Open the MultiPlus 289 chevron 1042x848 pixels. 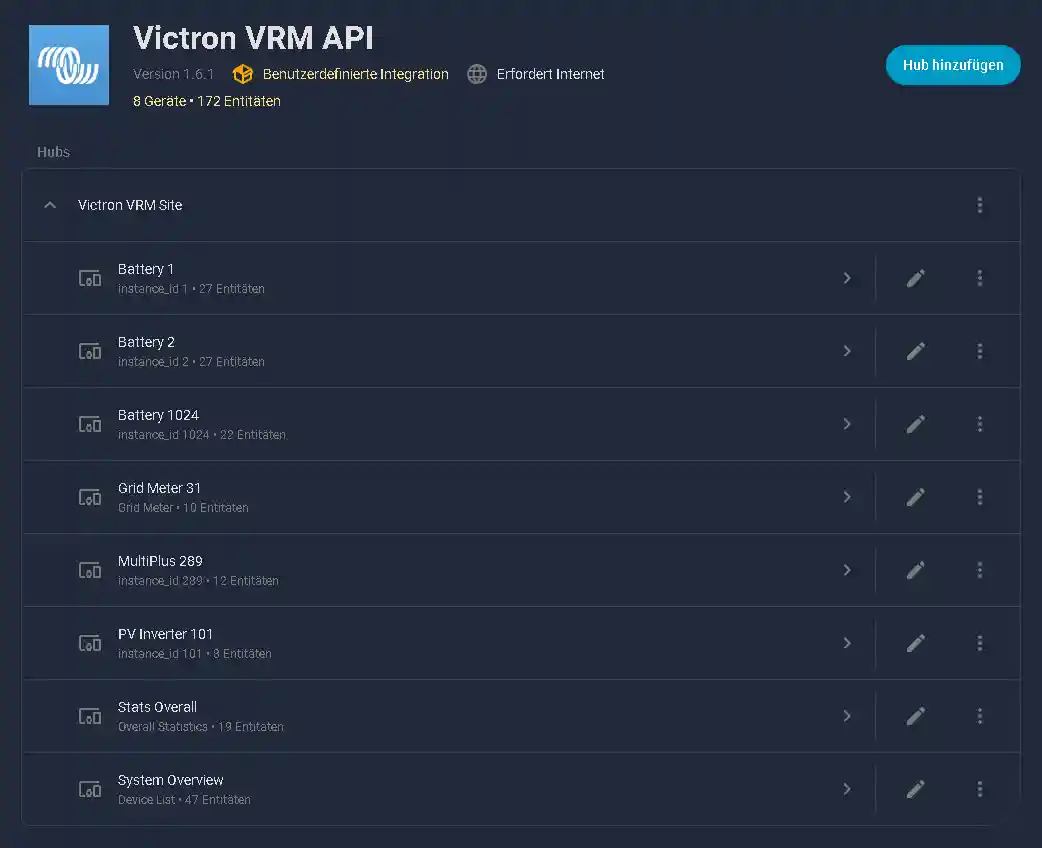click(x=847, y=571)
